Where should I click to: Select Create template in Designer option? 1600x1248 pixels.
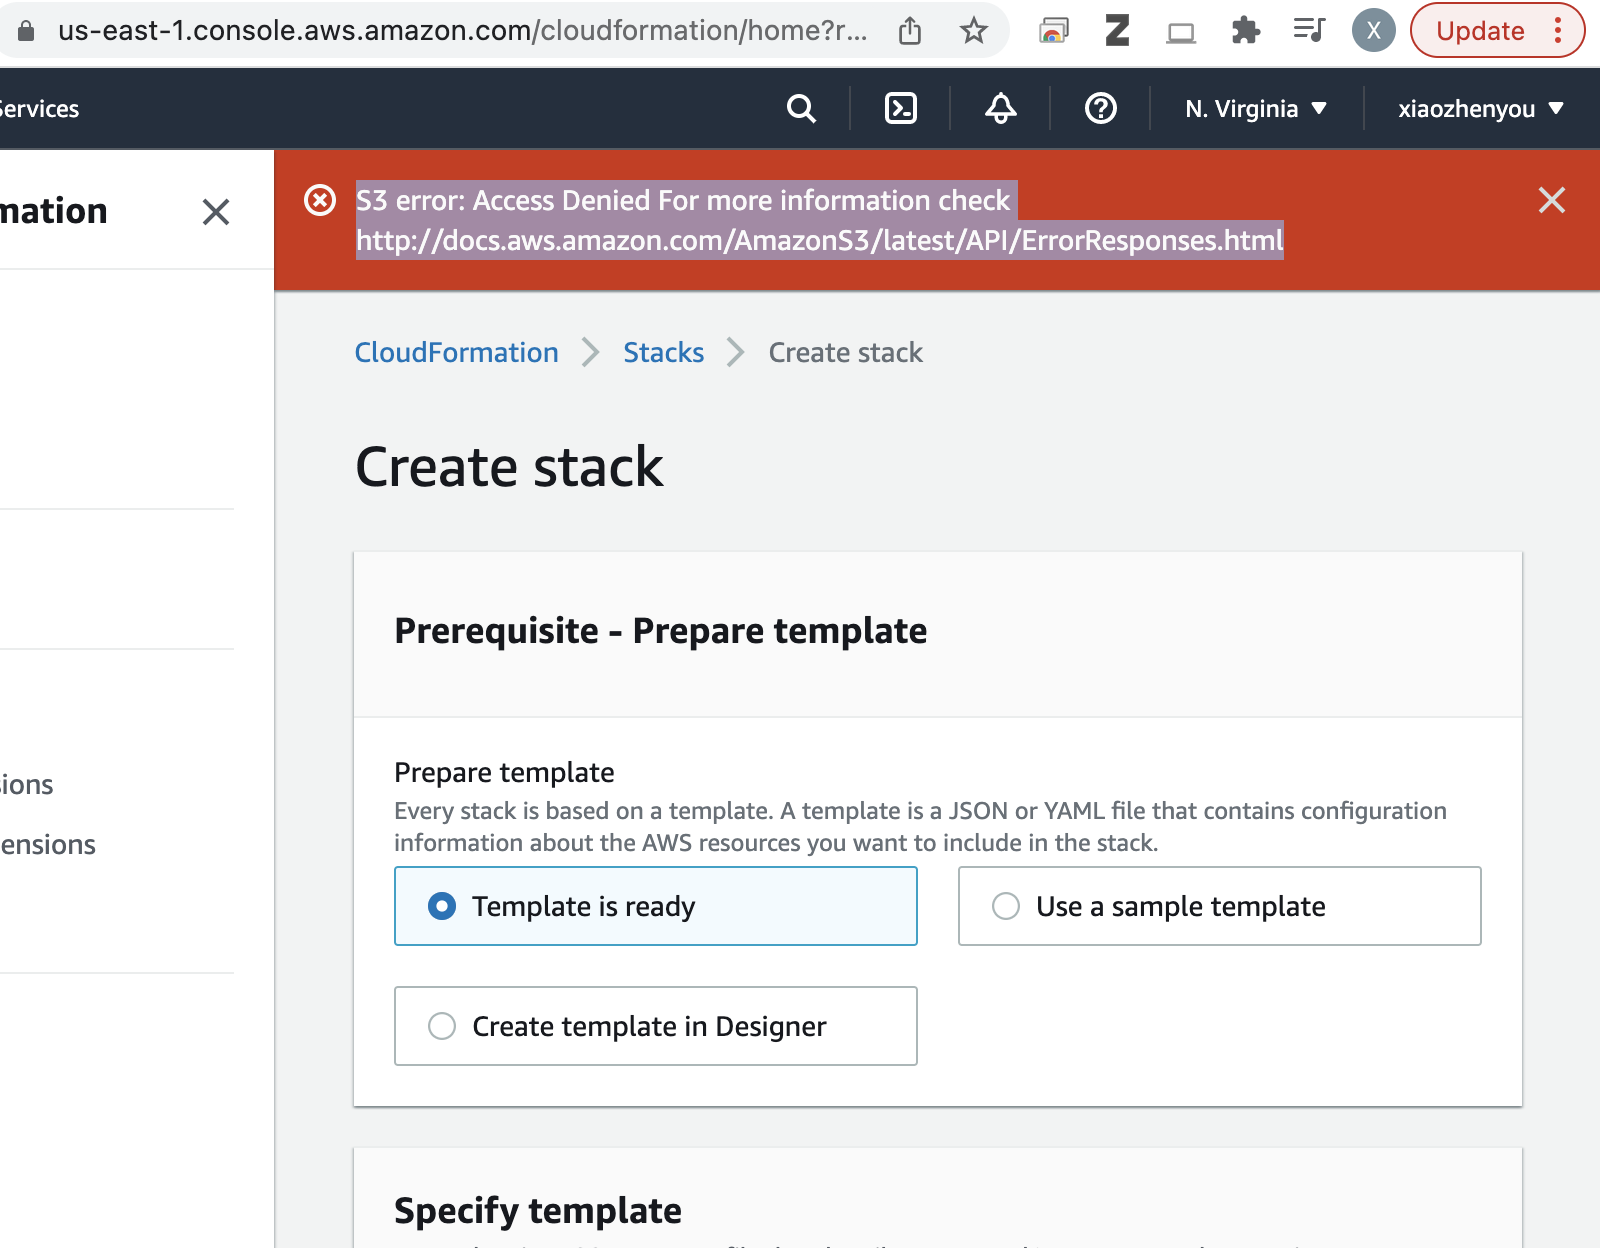tap(442, 1026)
